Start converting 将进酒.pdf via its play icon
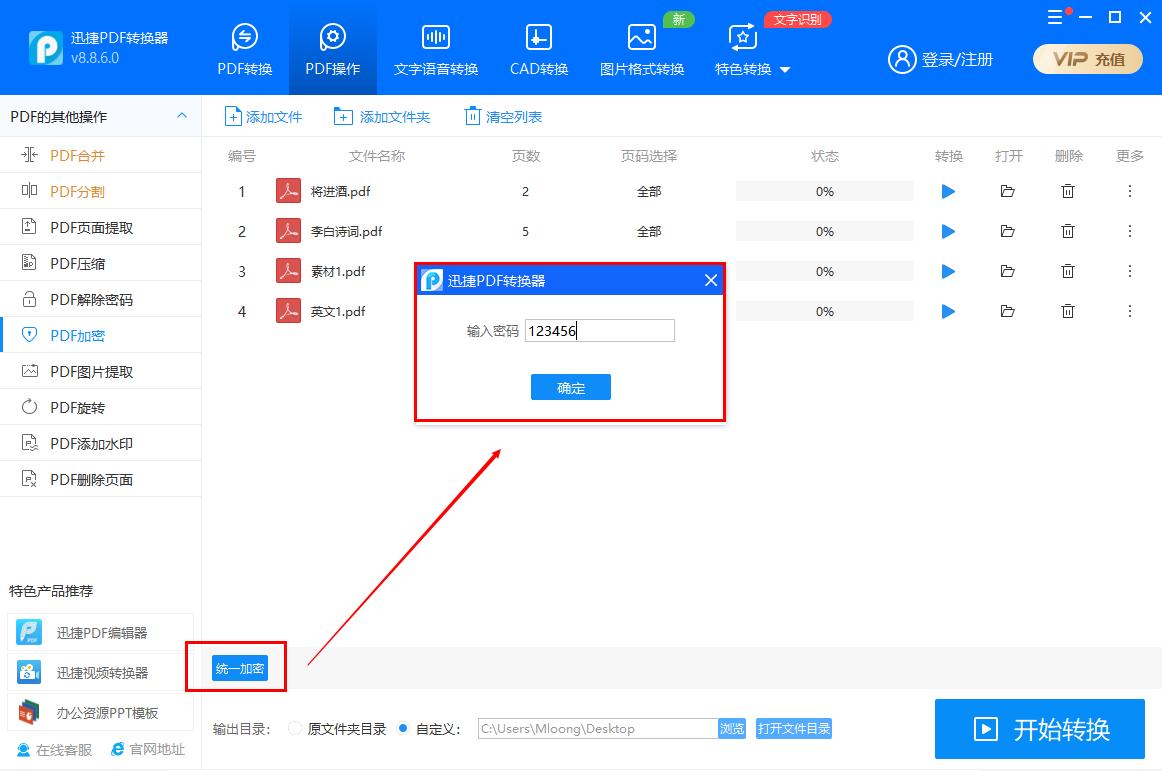Viewport: 1162px width, 771px height. 947,191
